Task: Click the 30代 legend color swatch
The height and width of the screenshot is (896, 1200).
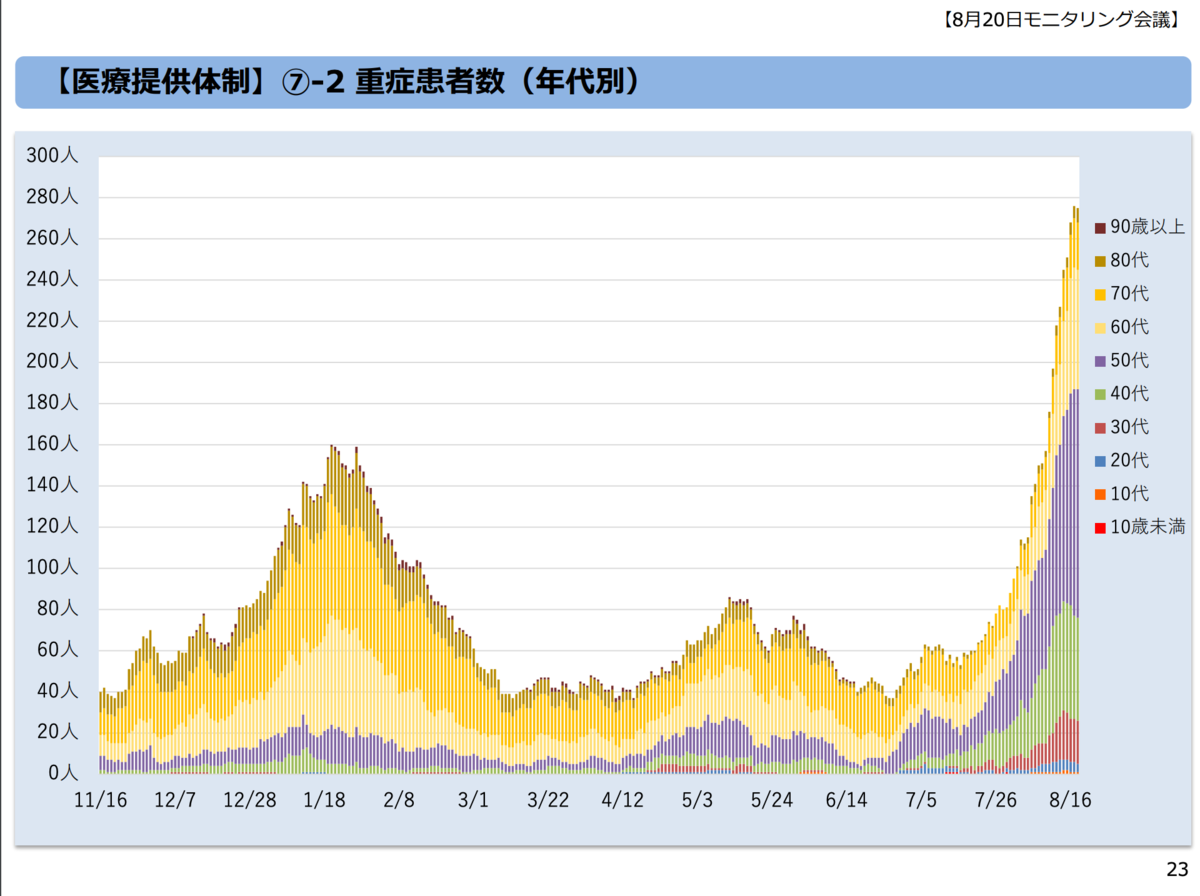Action: [x=1100, y=428]
